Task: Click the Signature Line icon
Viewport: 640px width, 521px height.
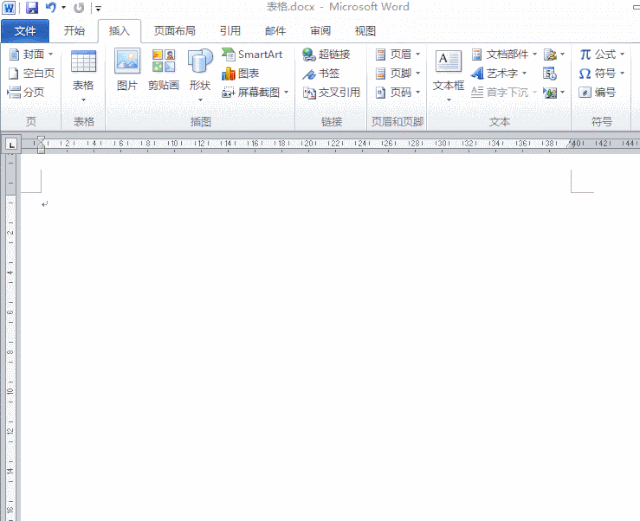Action: [x=550, y=54]
